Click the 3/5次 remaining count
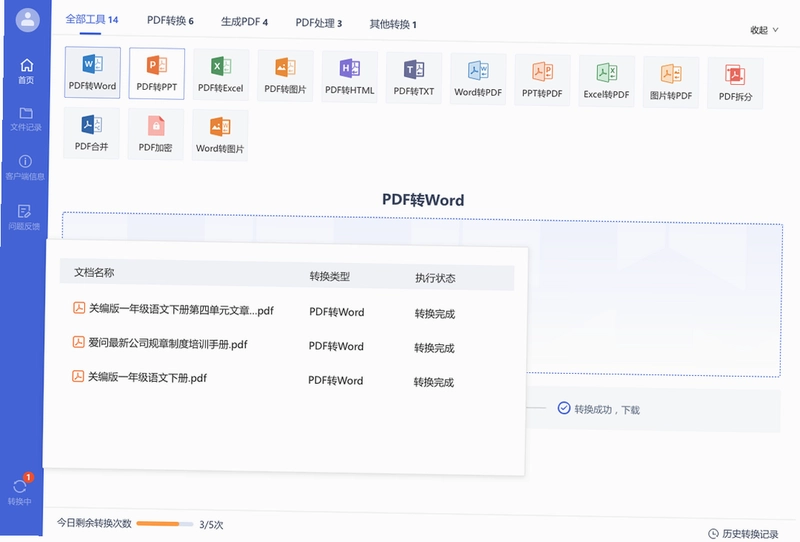 click(211, 525)
